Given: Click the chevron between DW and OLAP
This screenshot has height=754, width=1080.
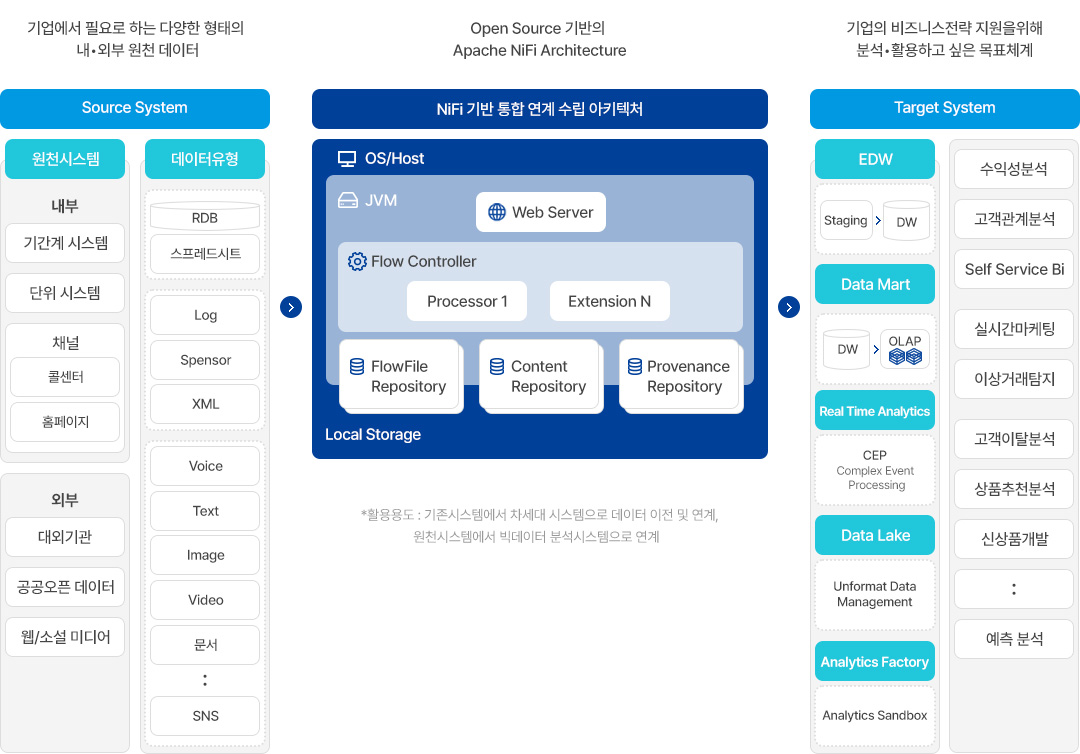Looking at the screenshot, I should [876, 349].
